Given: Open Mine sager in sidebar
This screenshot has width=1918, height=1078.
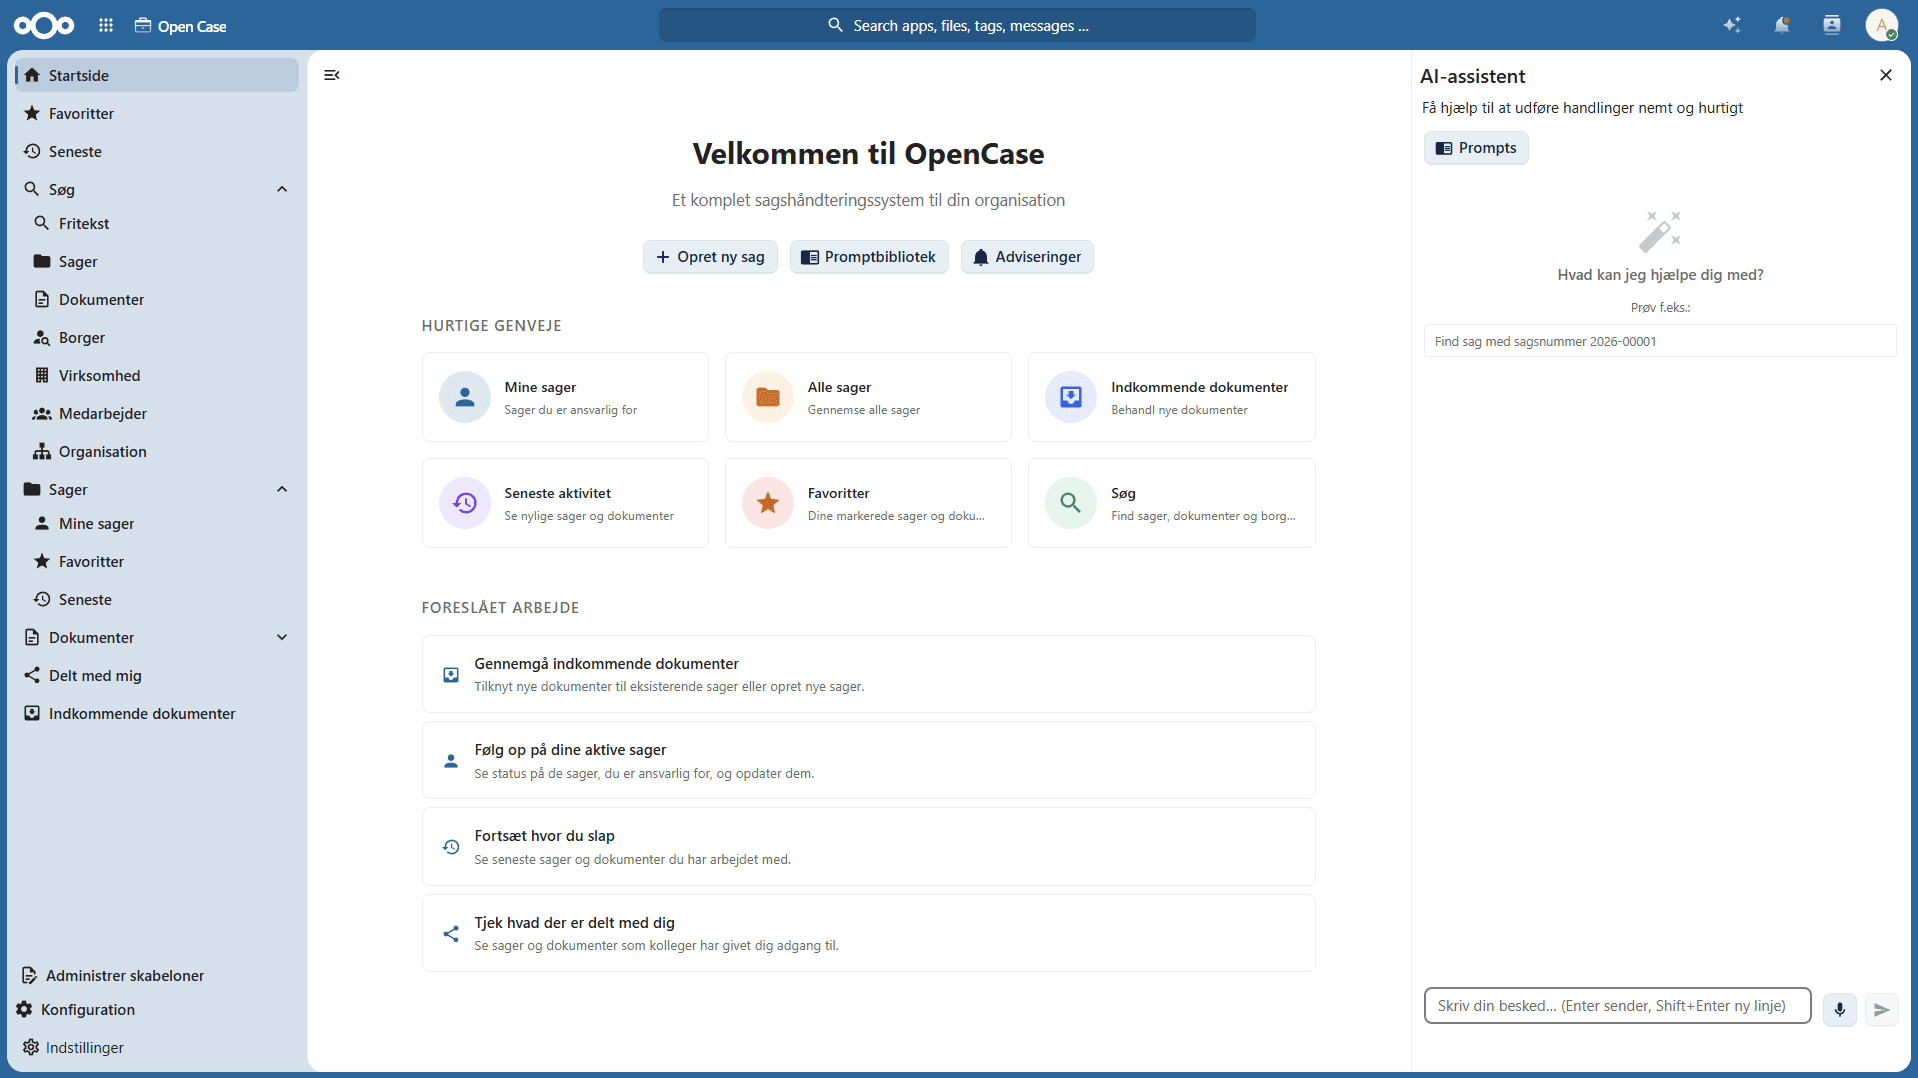Looking at the screenshot, I should (x=162, y=523).
